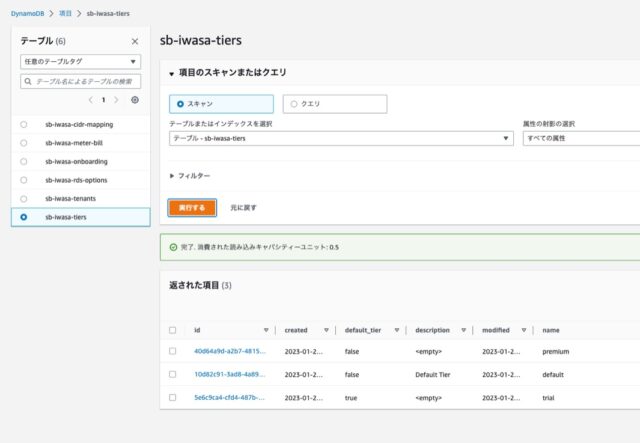The width and height of the screenshot is (640, 443).
Task: Click sb-iwasa-cidr-mapping table name
Action: (79, 124)
